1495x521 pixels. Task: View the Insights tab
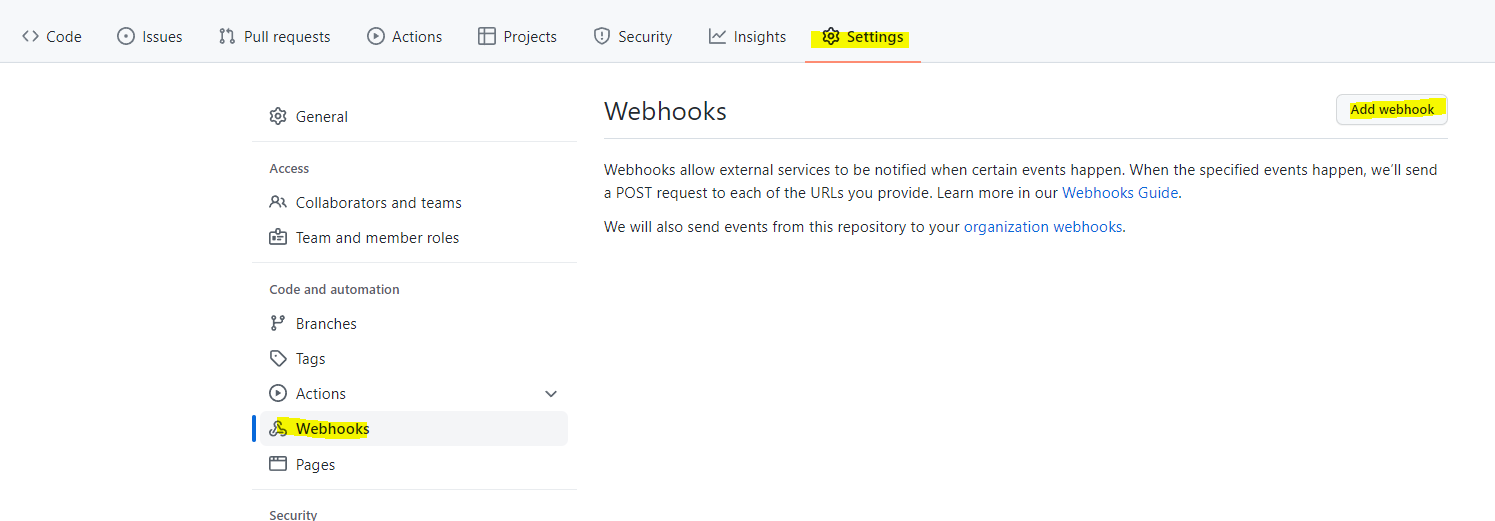[747, 36]
